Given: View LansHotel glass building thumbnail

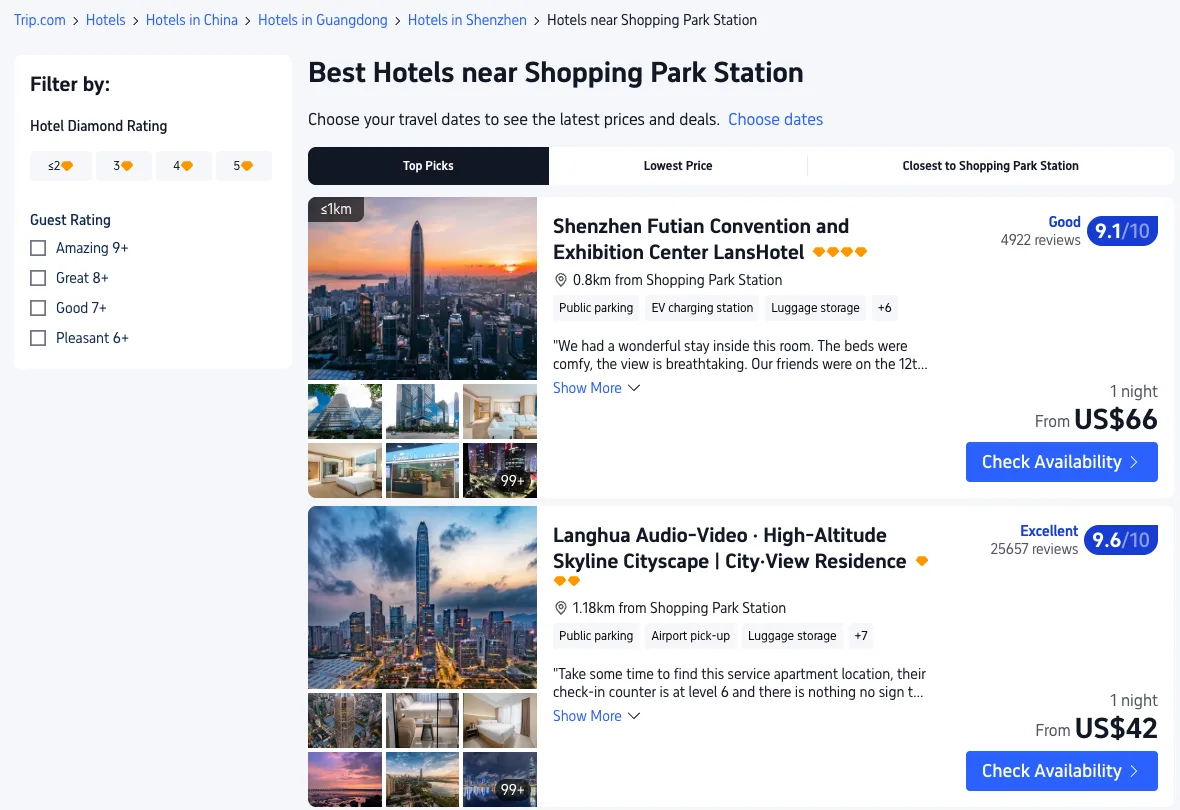Looking at the screenshot, I should pos(345,411).
